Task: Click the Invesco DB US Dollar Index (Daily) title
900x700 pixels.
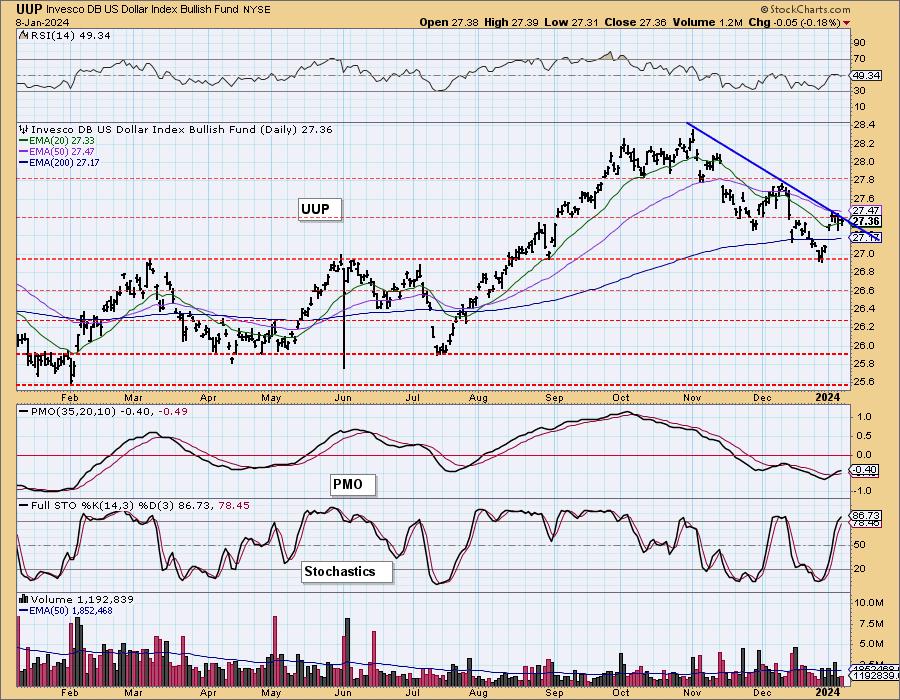Action: (x=176, y=130)
